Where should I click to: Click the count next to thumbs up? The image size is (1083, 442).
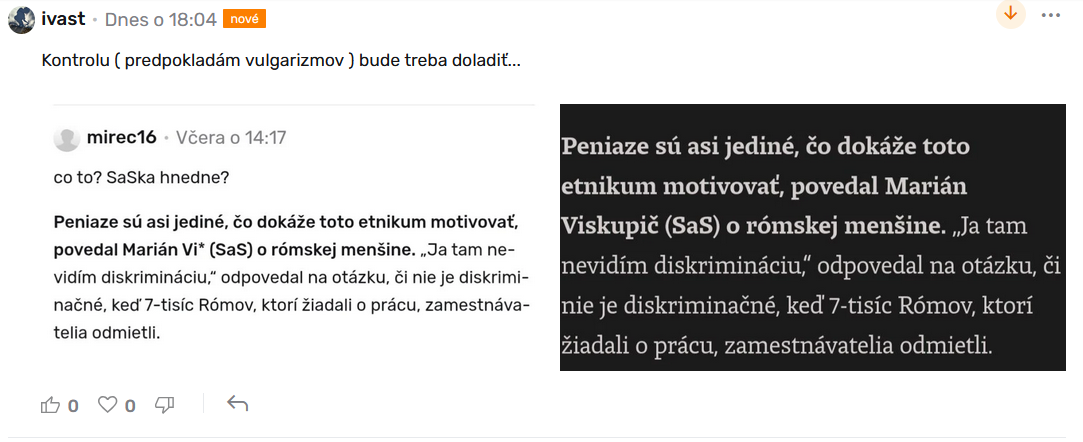[x=73, y=405]
